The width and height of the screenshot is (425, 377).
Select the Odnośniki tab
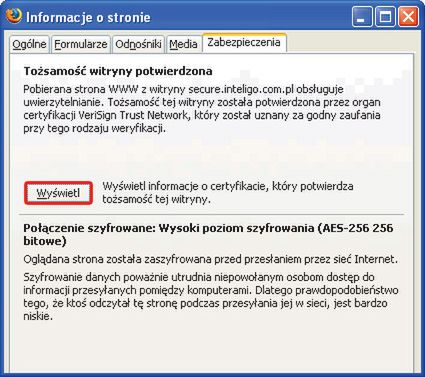(138, 44)
